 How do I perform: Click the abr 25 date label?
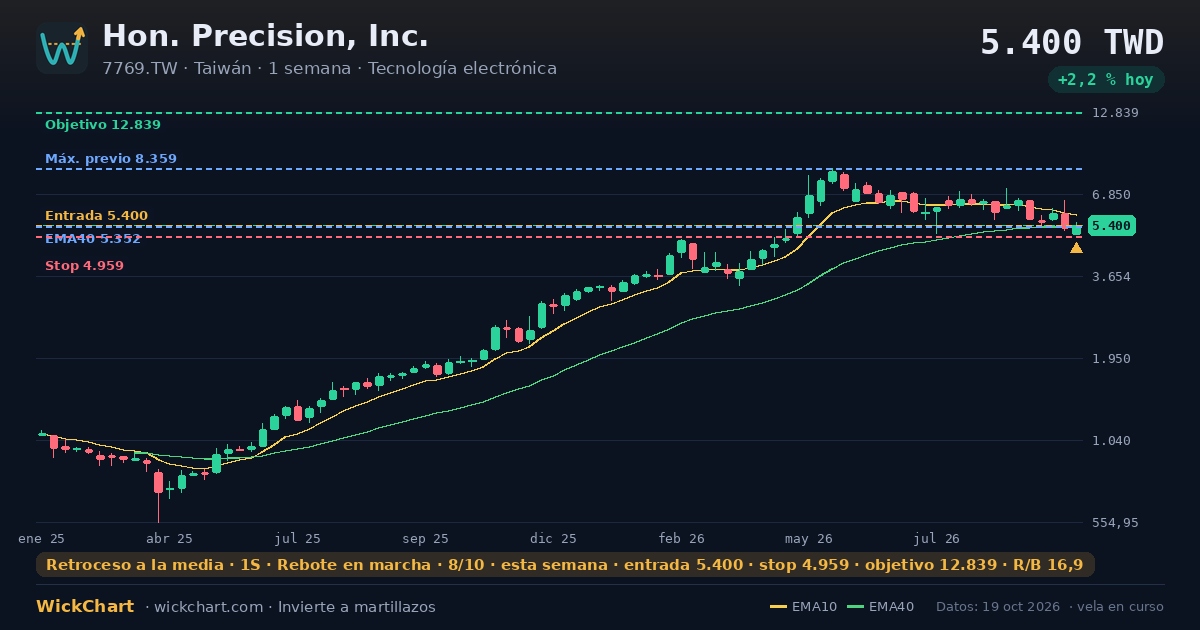coord(169,538)
